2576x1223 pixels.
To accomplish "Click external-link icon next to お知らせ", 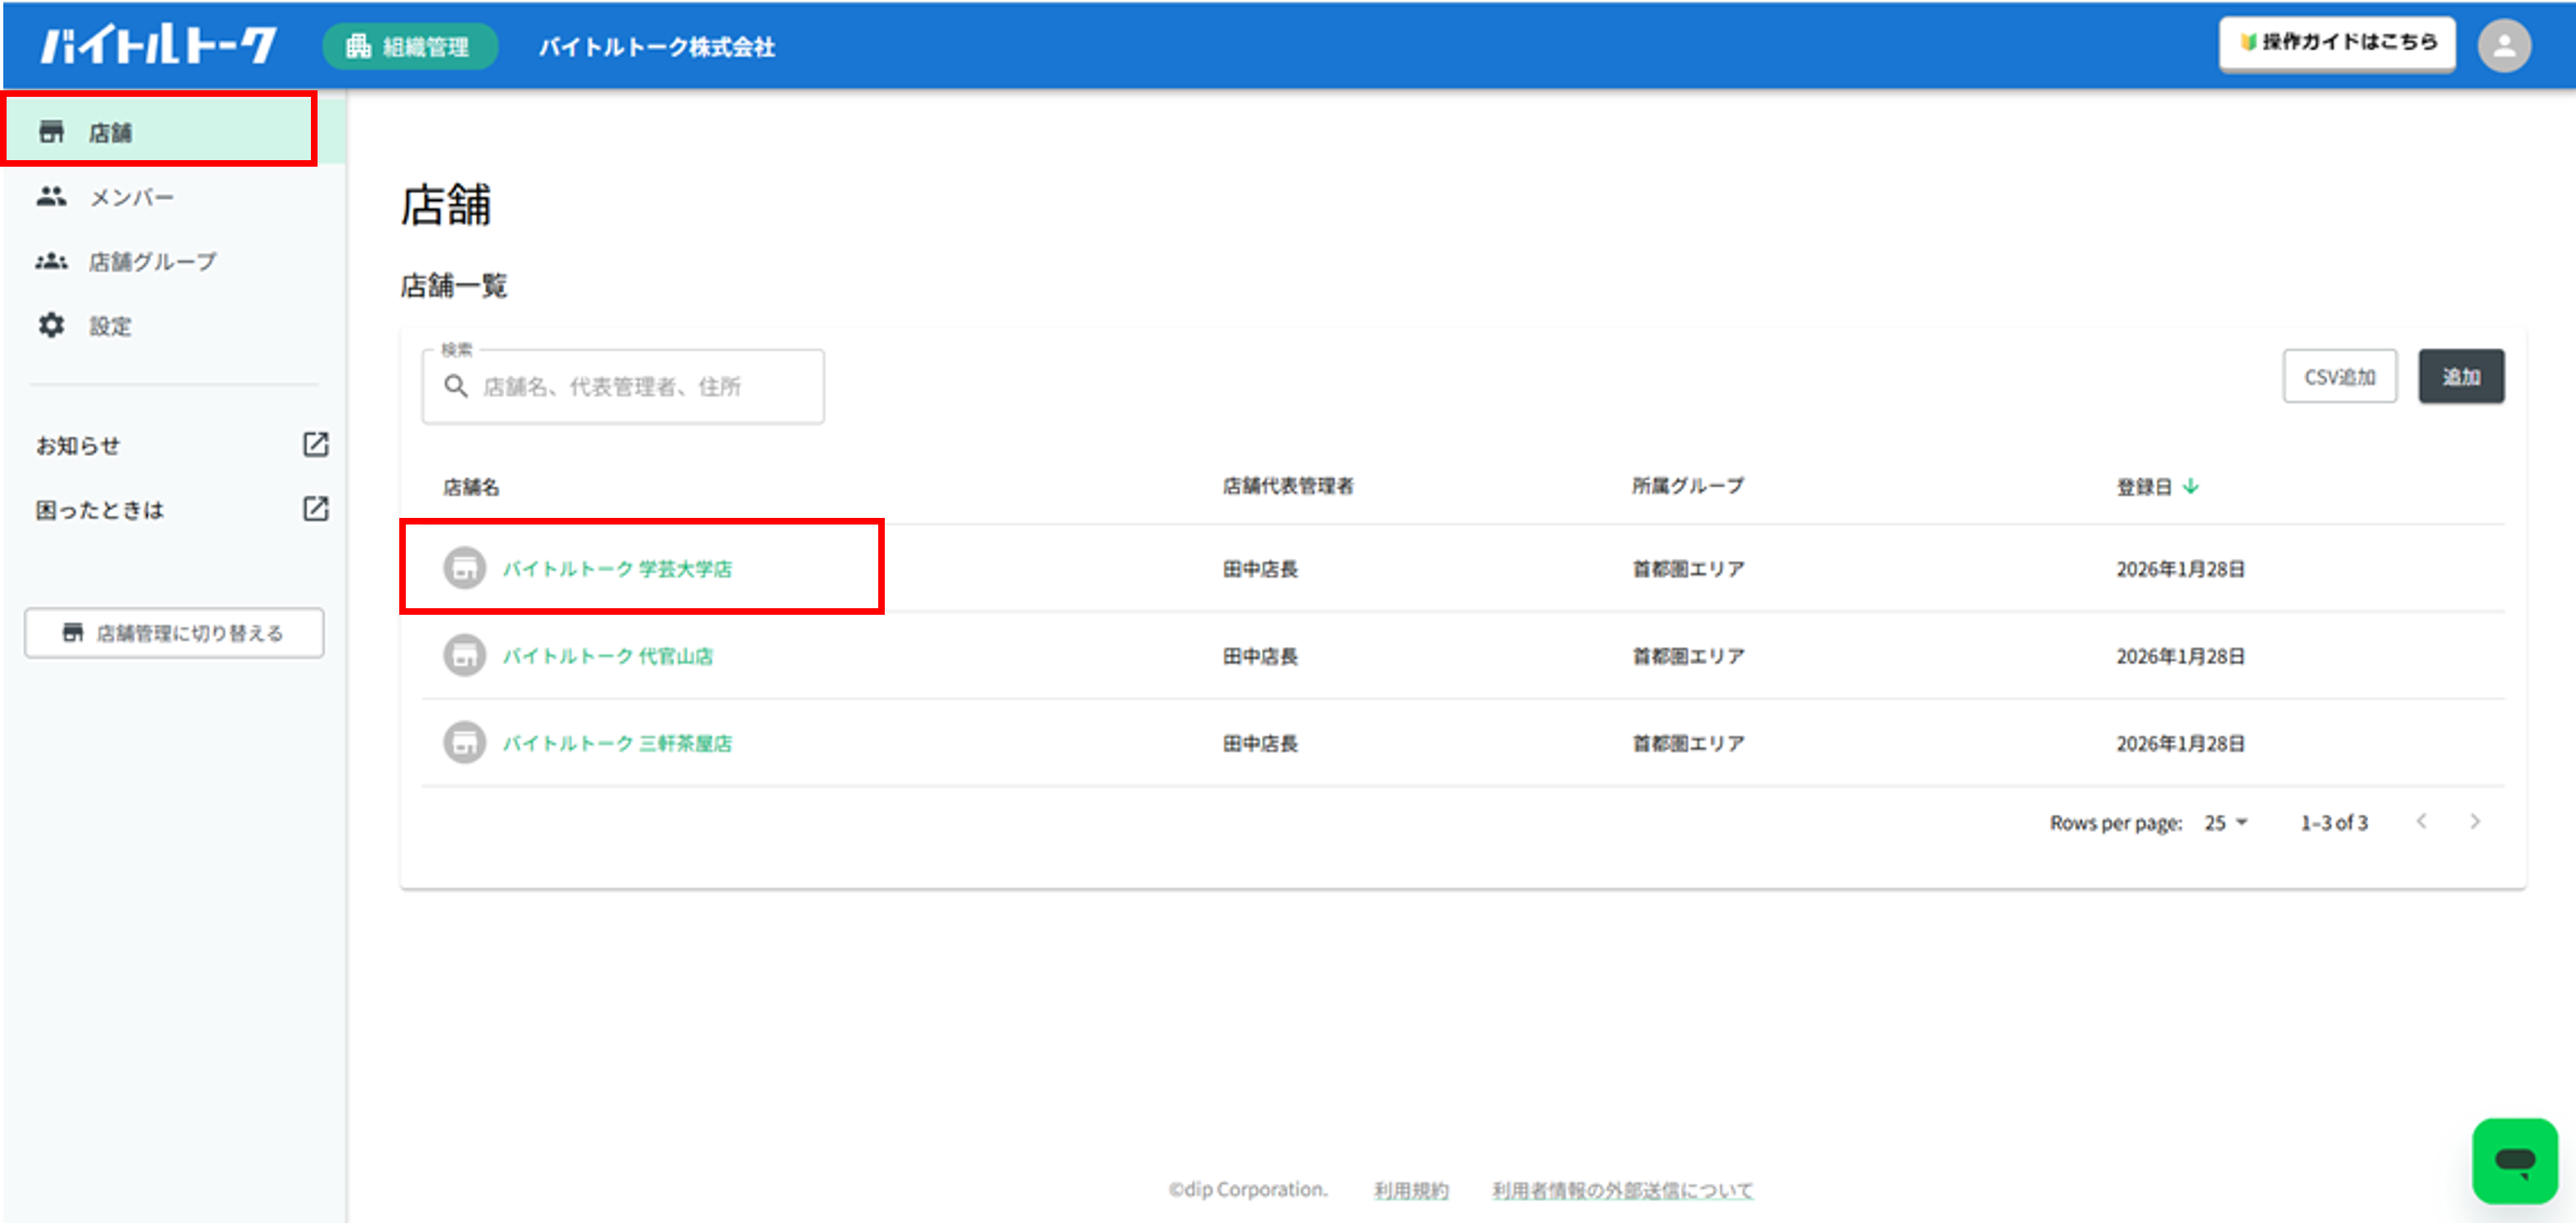I will coord(315,444).
